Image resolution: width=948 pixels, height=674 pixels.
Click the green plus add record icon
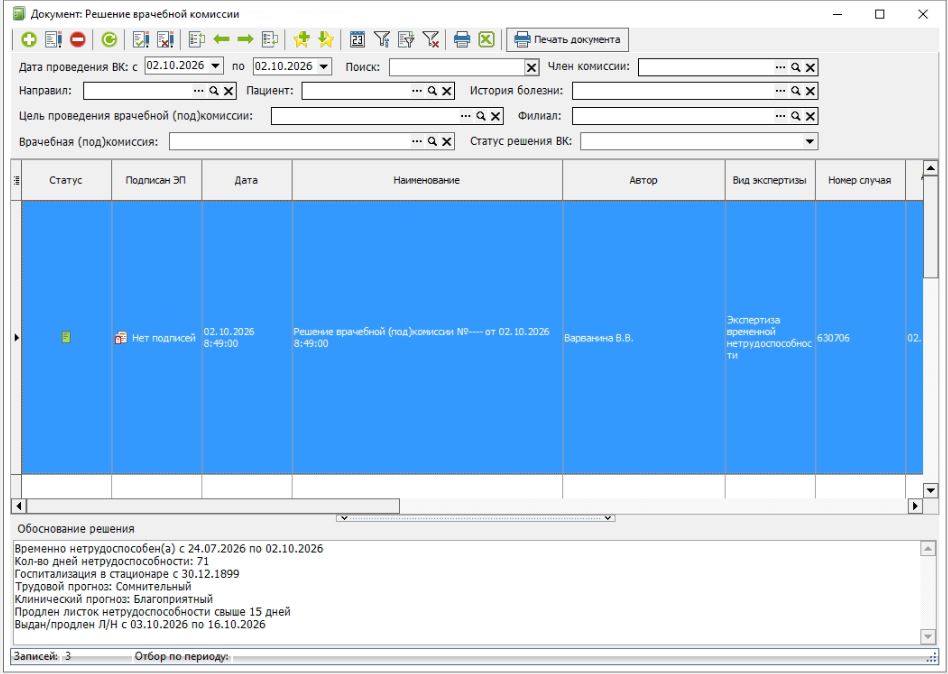click(28, 40)
